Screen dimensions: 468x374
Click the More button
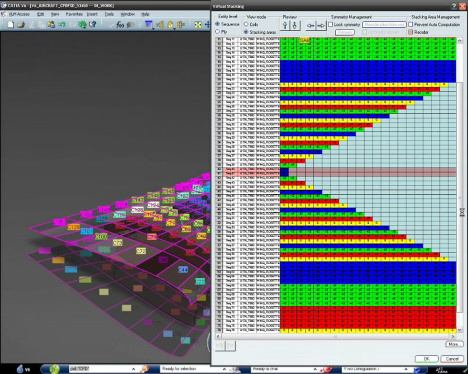(x=454, y=344)
